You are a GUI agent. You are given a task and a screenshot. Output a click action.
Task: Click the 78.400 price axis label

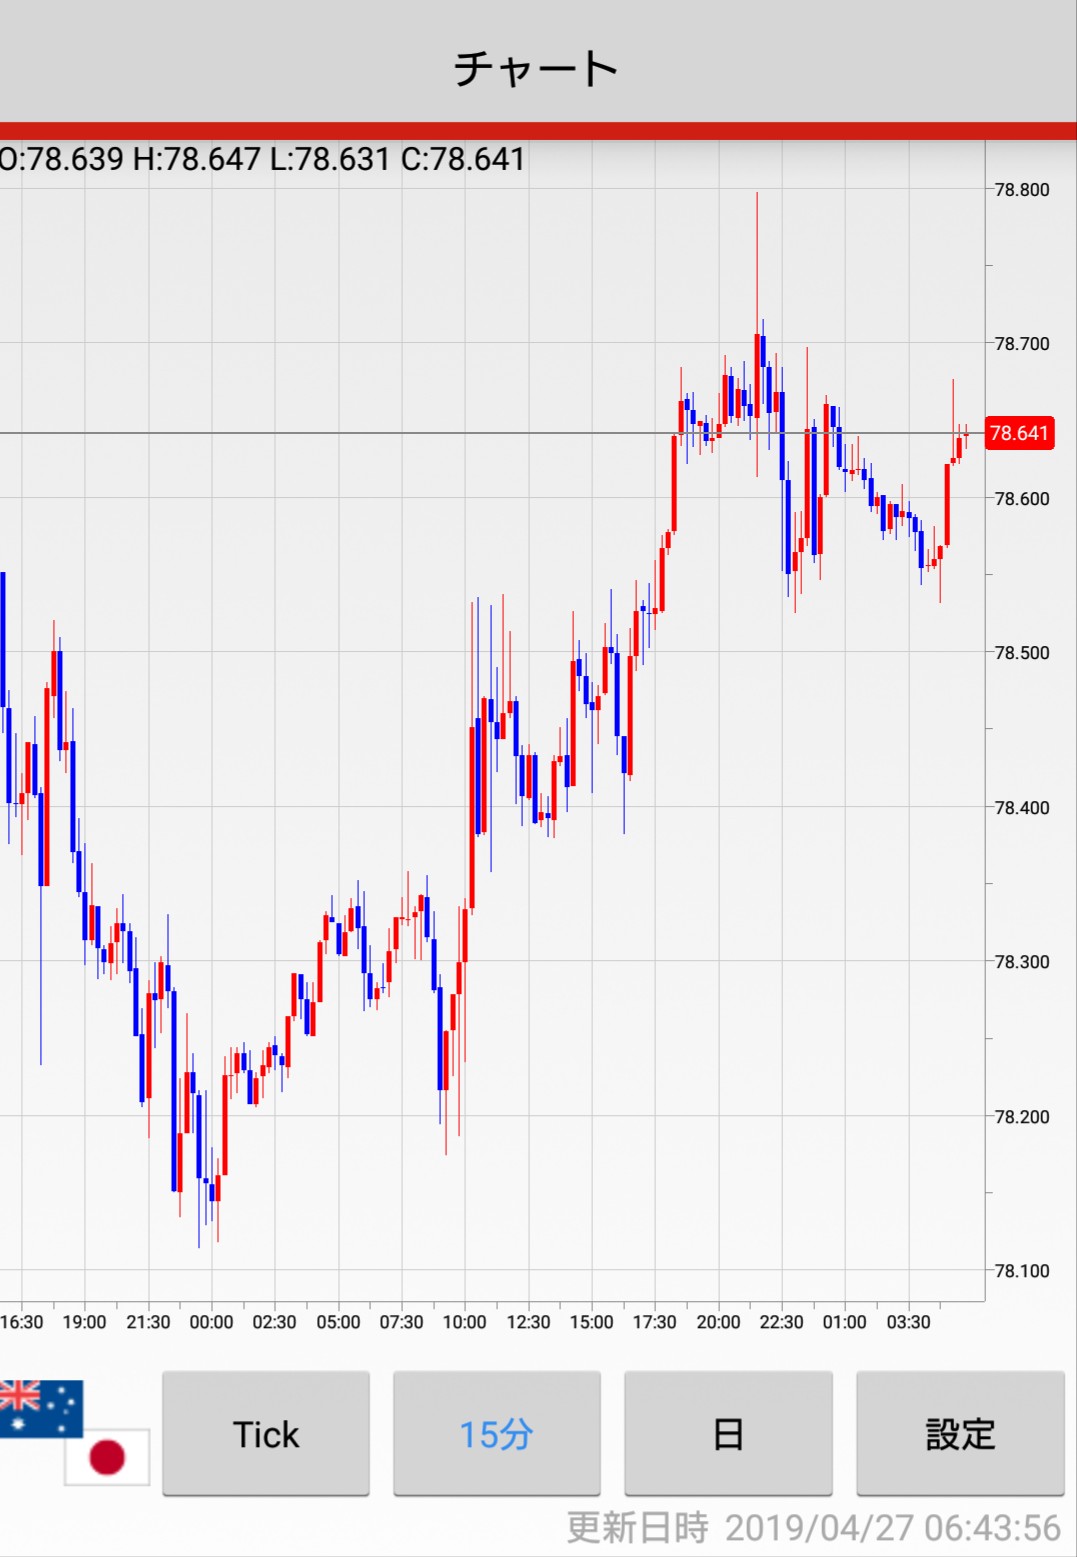point(1022,808)
